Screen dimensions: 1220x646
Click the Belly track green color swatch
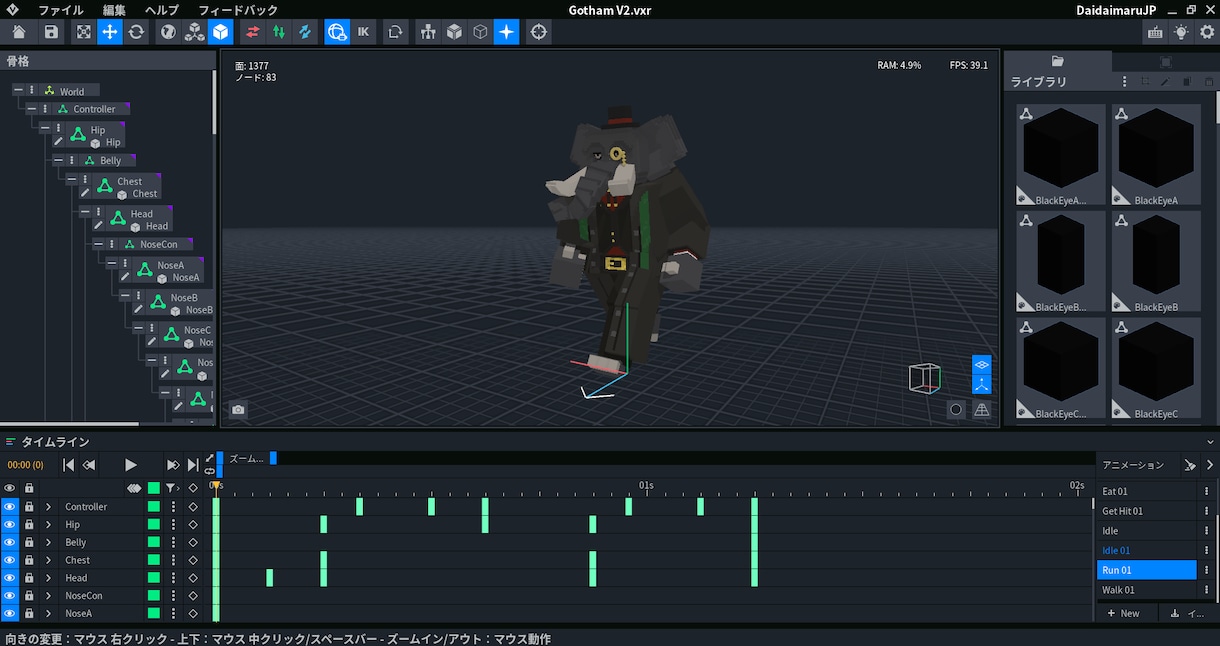(x=154, y=543)
